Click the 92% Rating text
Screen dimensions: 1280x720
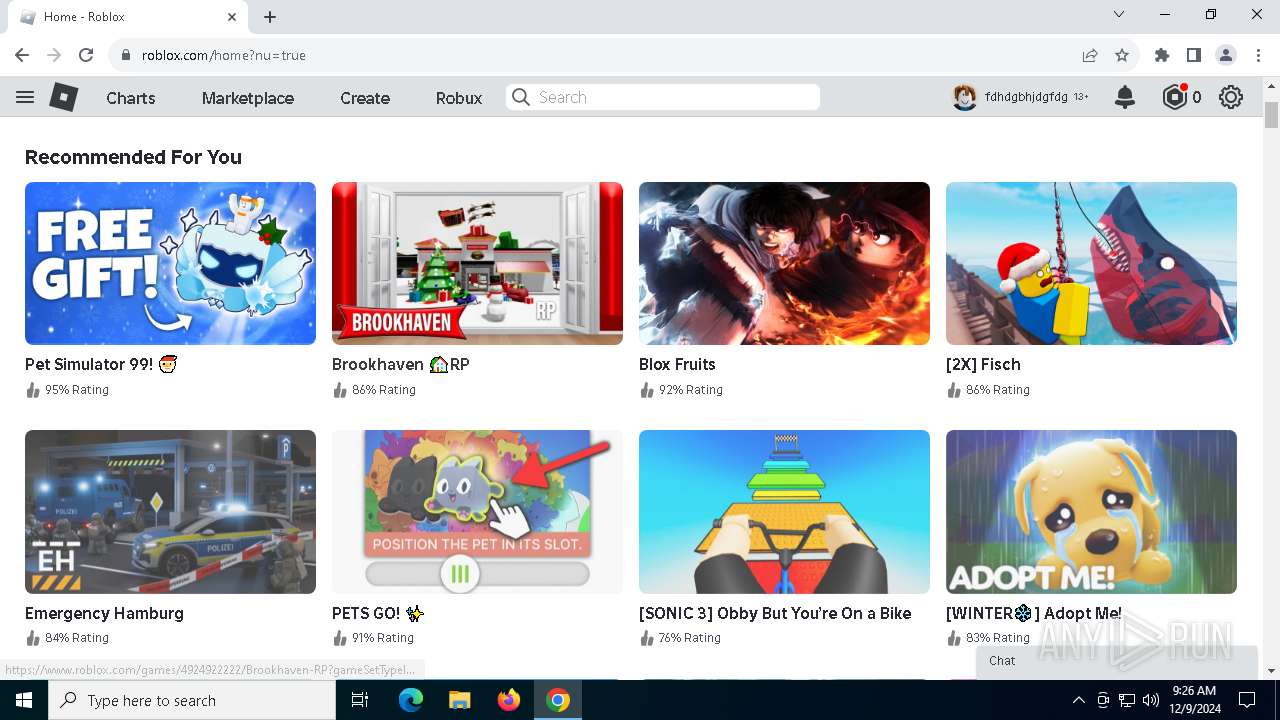point(691,390)
